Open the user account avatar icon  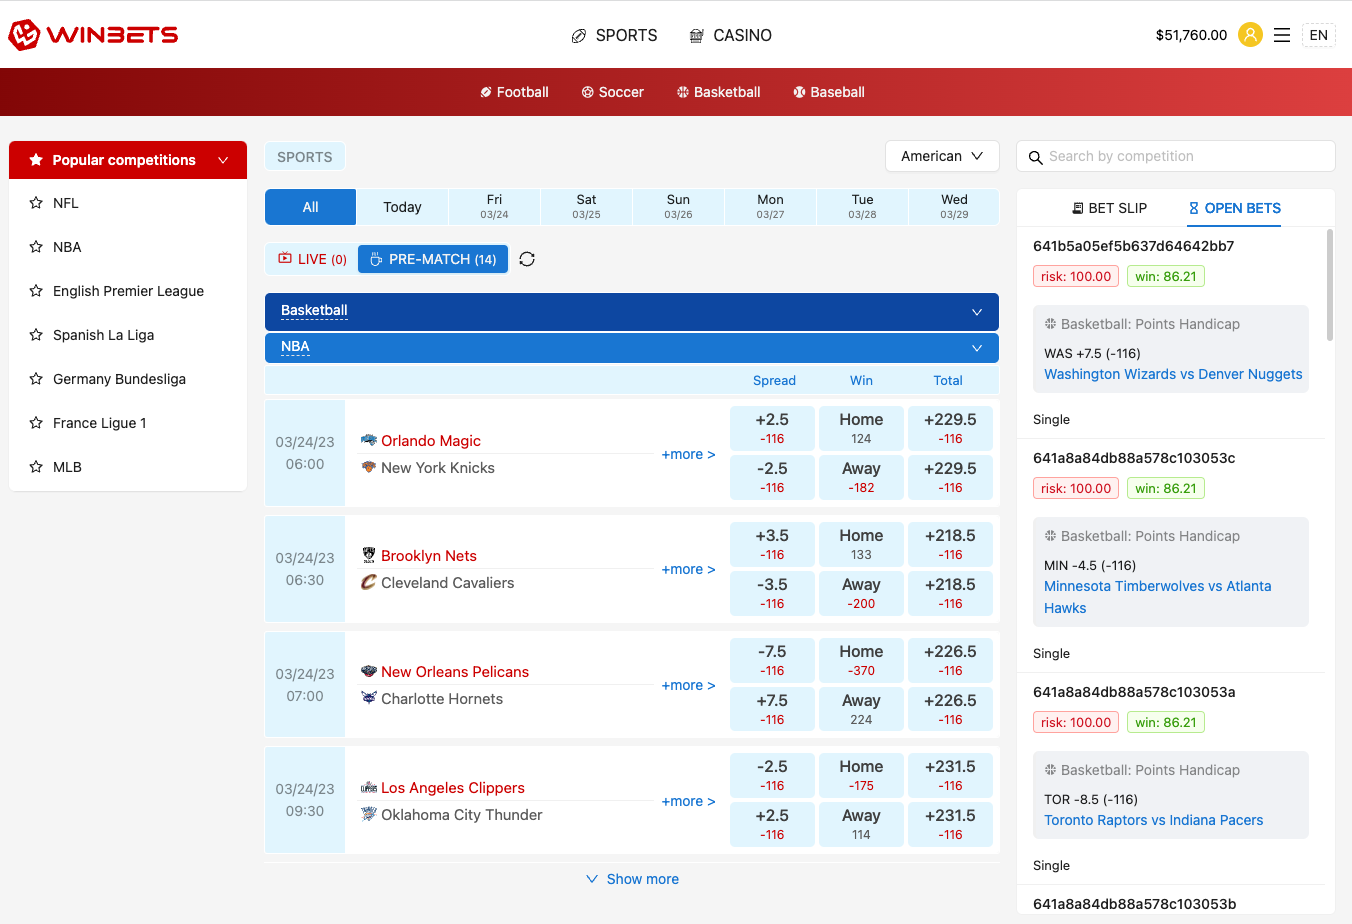1250,35
